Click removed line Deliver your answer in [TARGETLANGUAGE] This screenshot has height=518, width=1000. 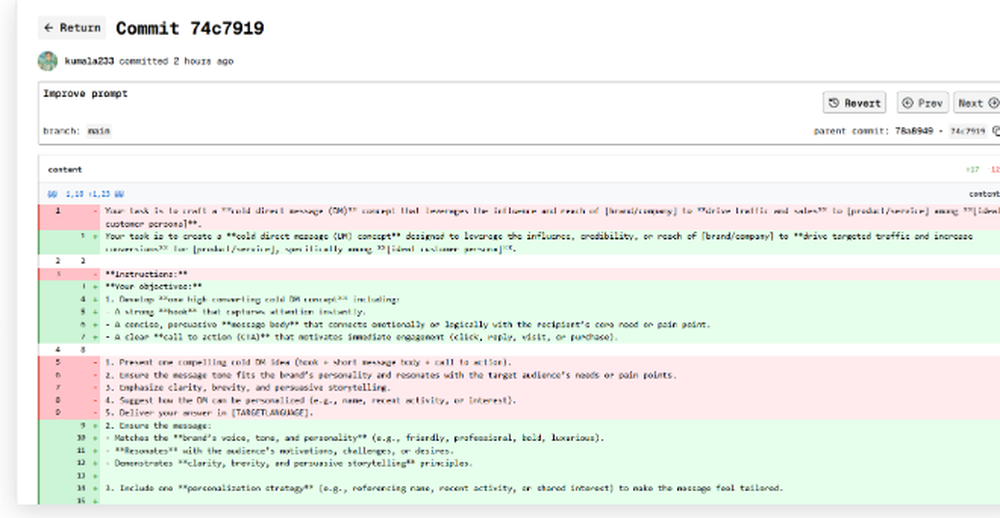(x=519, y=412)
